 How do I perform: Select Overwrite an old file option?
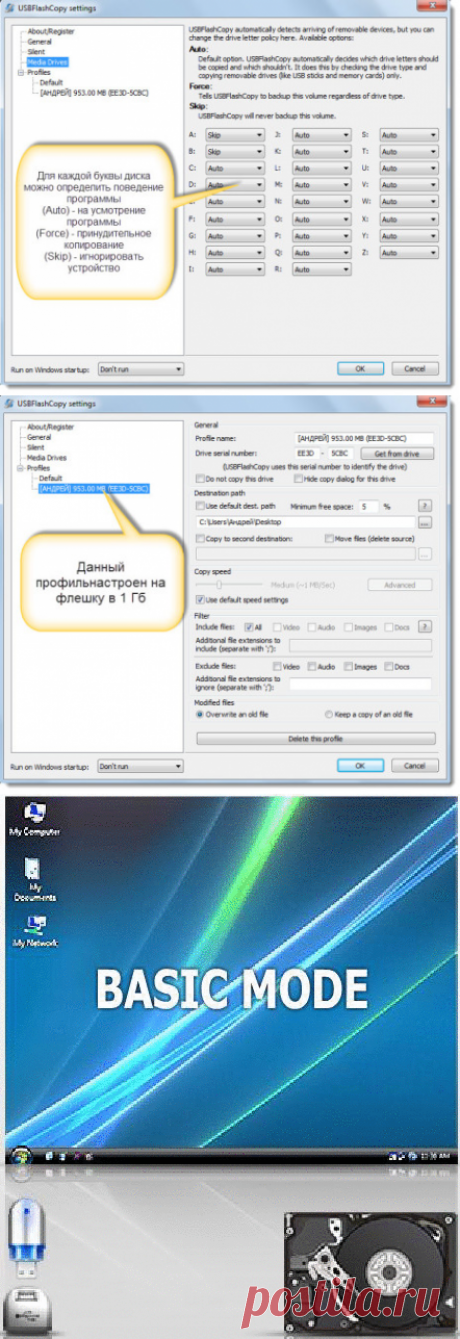point(200,714)
